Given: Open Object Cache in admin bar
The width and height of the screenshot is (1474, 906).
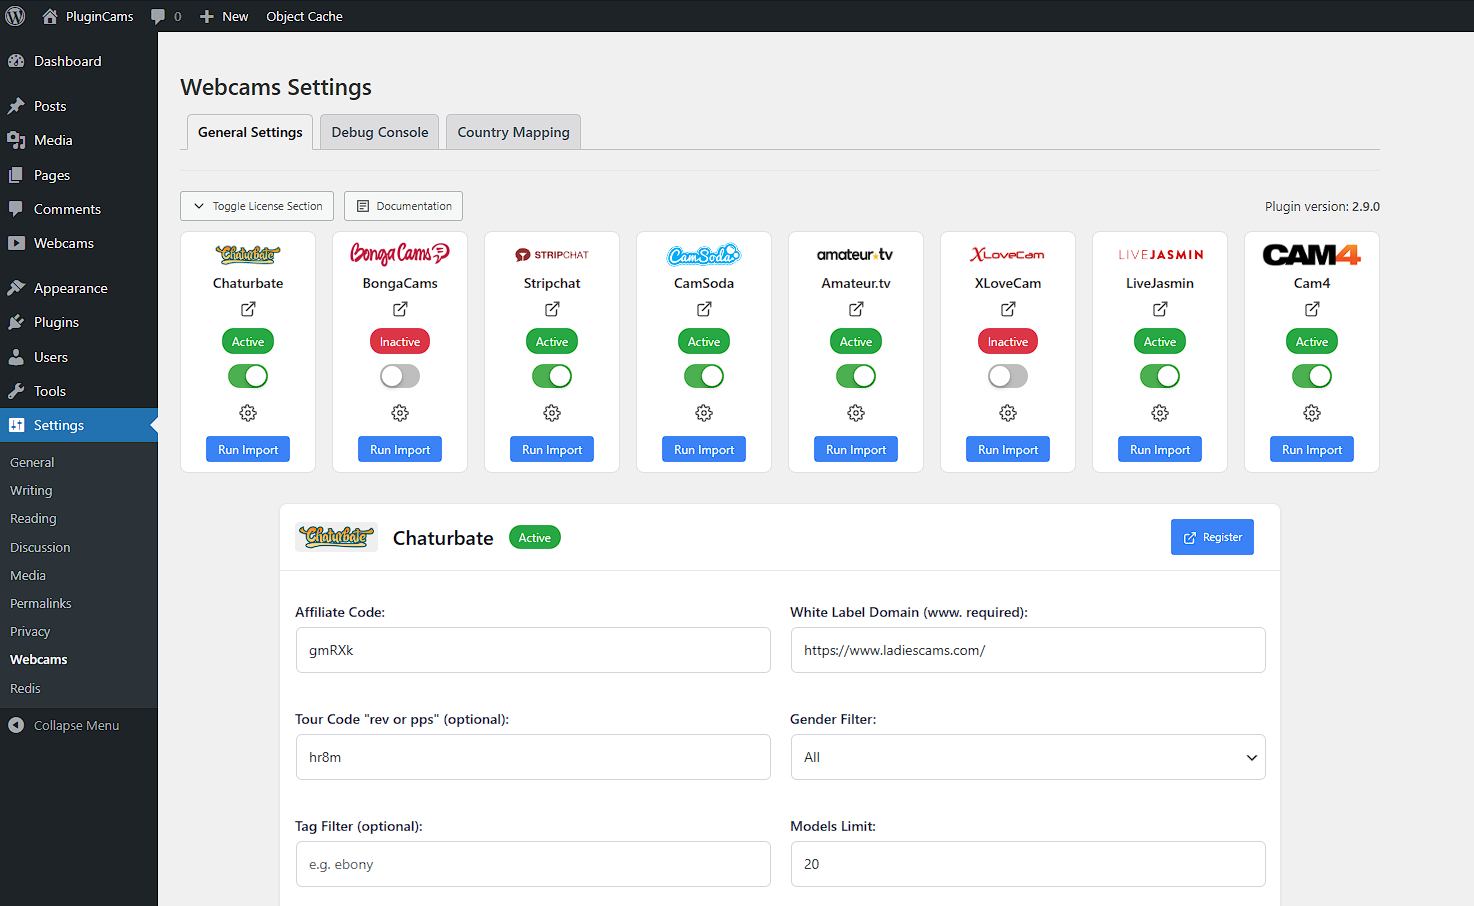Looking at the screenshot, I should (304, 16).
